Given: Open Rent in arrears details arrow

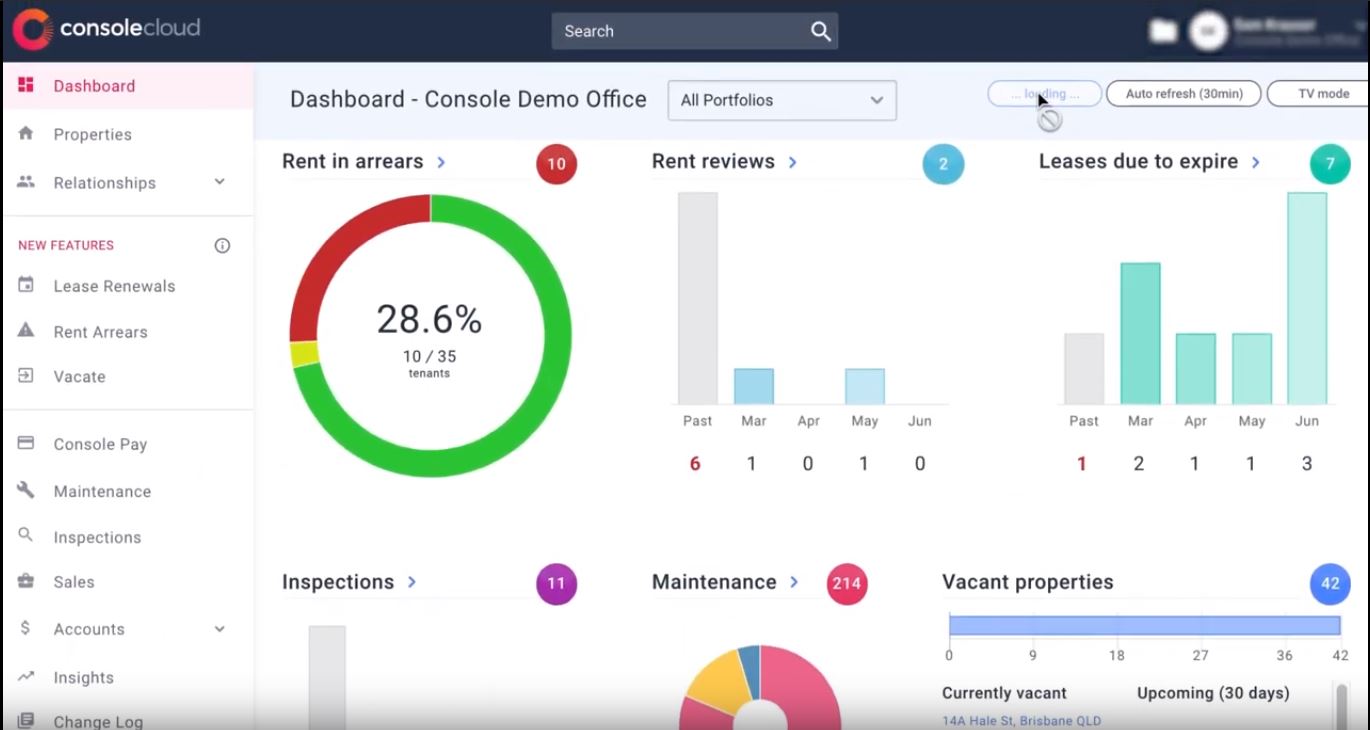Looking at the screenshot, I should [x=441, y=162].
